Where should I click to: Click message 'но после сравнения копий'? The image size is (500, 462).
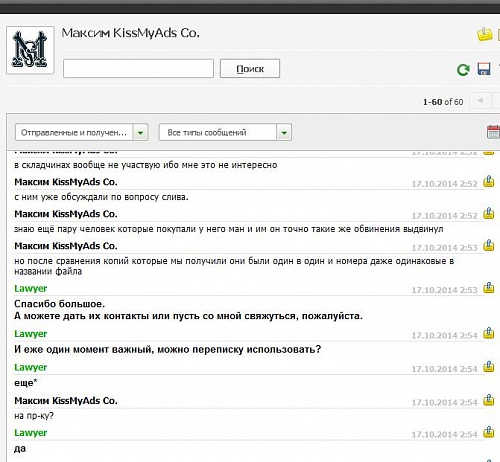pyautogui.click(x=234, y=266)
